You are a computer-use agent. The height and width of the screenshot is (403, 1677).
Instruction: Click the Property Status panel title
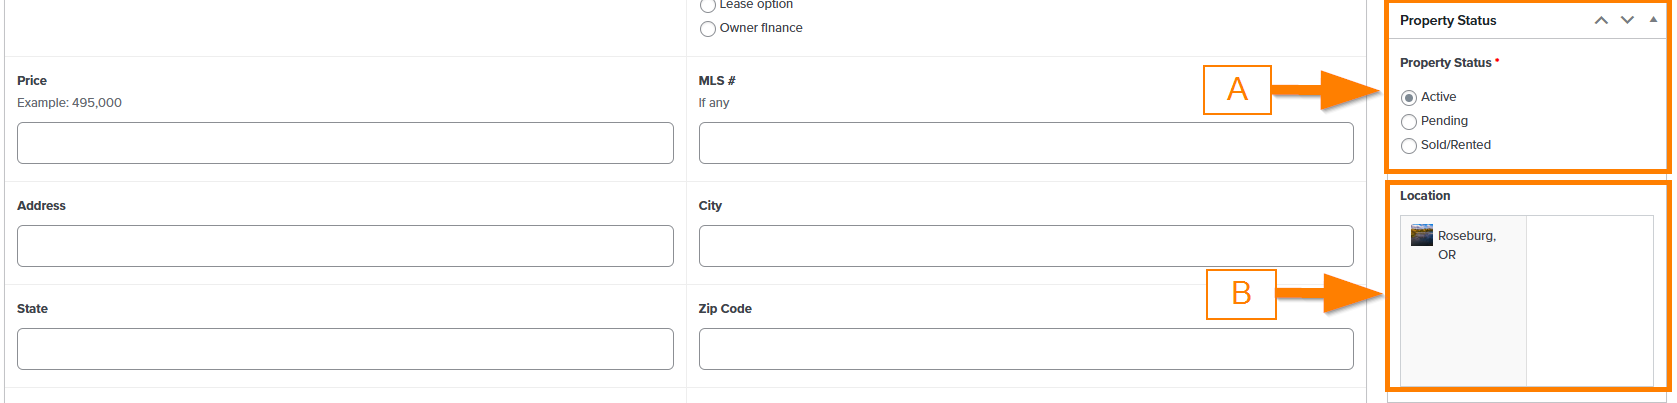pos(1448,20)
